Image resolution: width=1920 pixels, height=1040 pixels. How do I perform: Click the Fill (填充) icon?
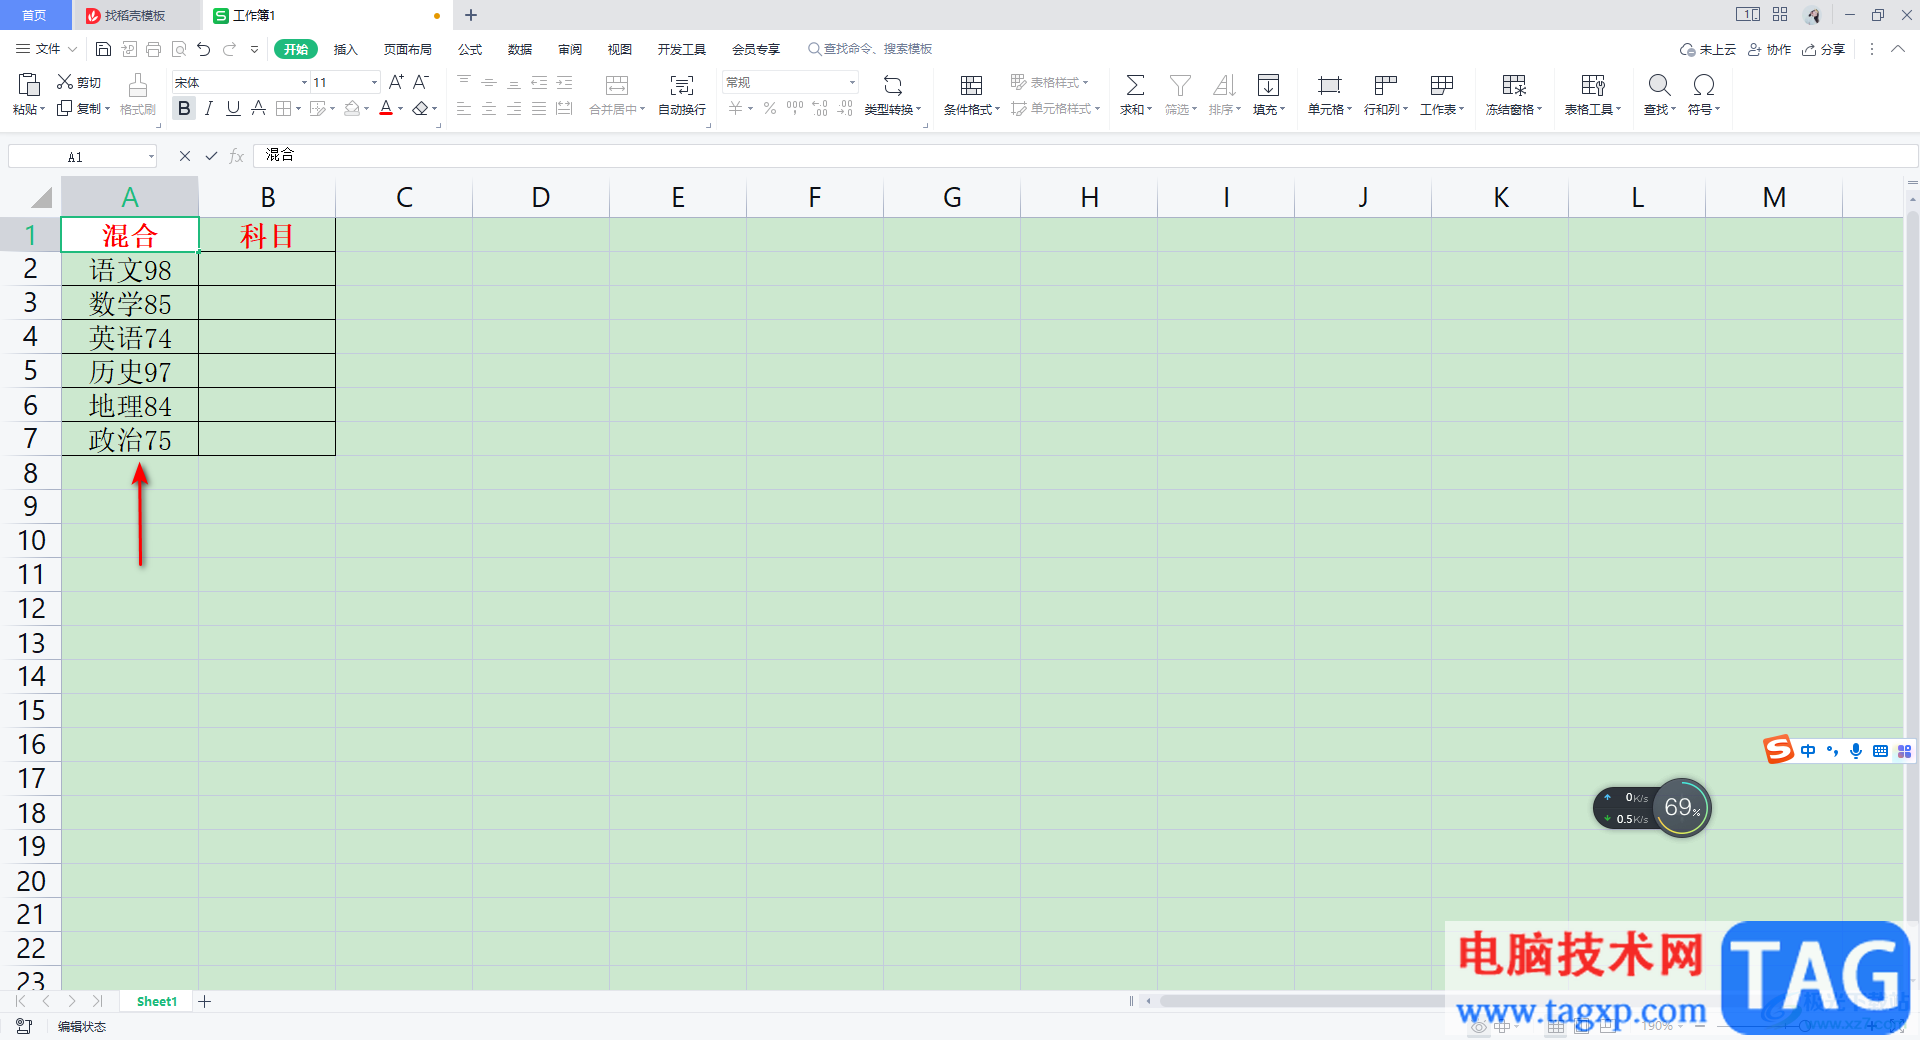tap(1268, 85)
